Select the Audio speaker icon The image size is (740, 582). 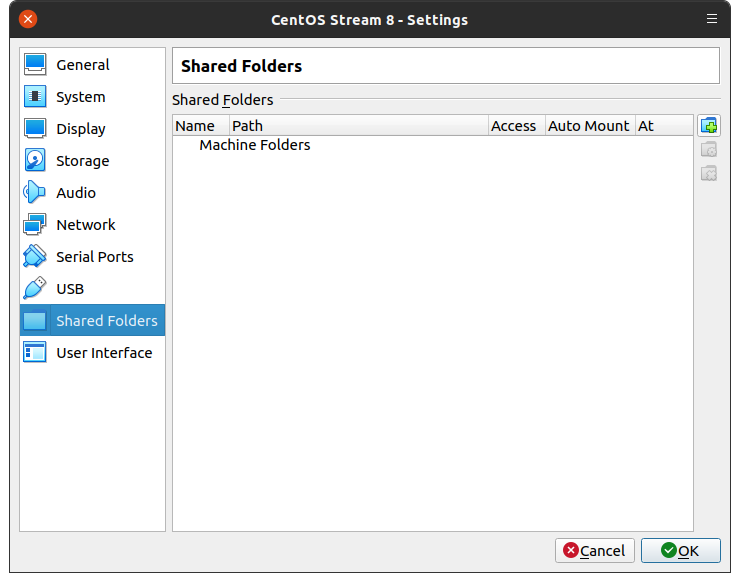35,193
